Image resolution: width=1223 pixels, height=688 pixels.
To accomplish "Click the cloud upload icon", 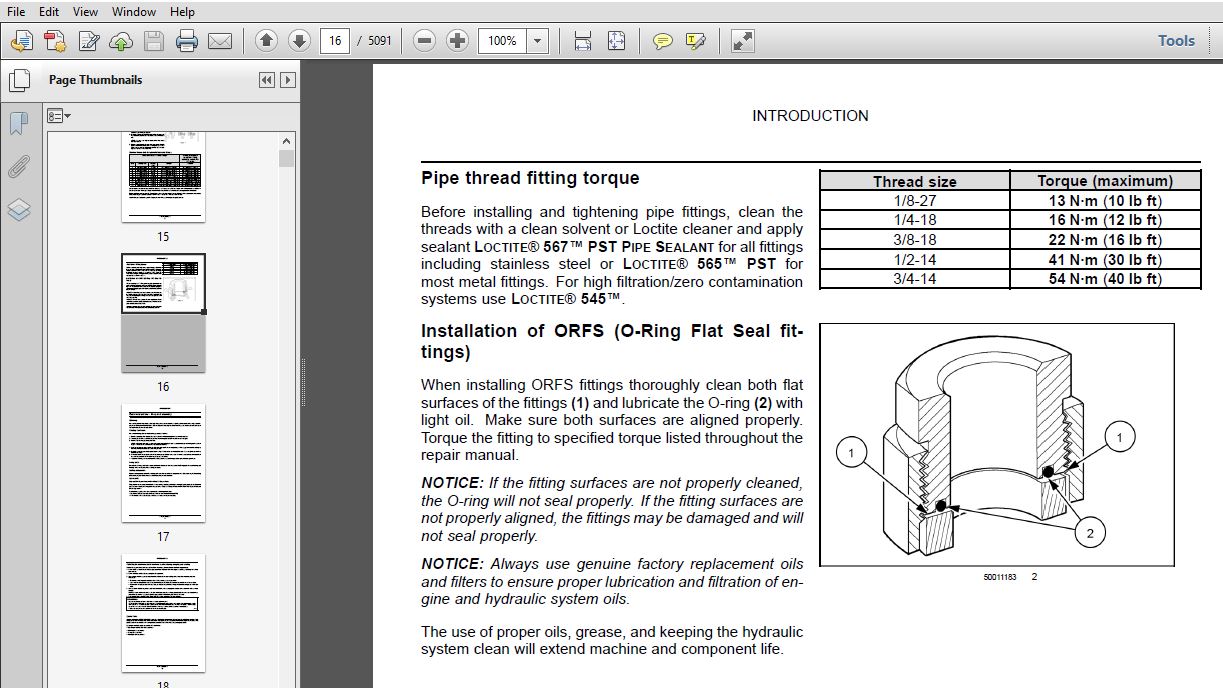I will pos(120,41).
